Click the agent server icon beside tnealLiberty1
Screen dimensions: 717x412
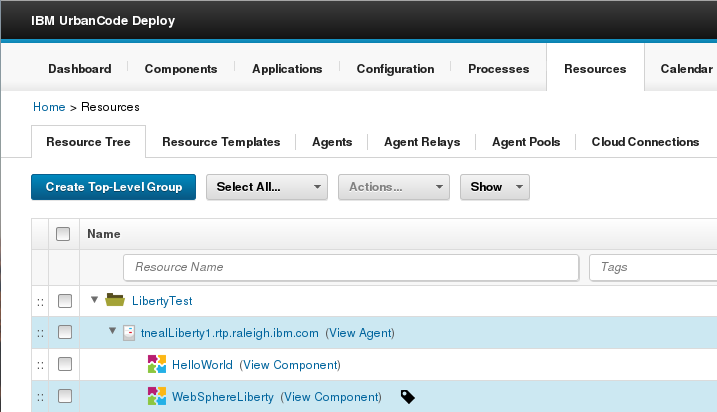click(128, 332)
